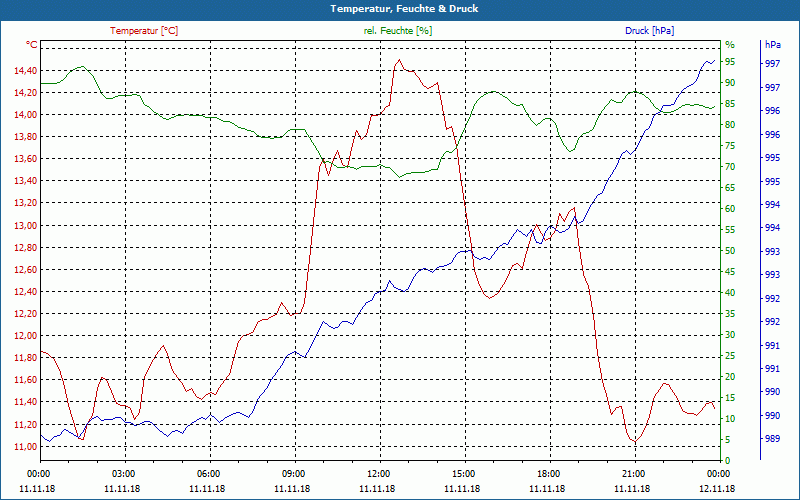Image resolution: width=800 pixels, height=500 pixels.
Task: Click the 09:00 time axis label
Action: [x=292, y=473]
